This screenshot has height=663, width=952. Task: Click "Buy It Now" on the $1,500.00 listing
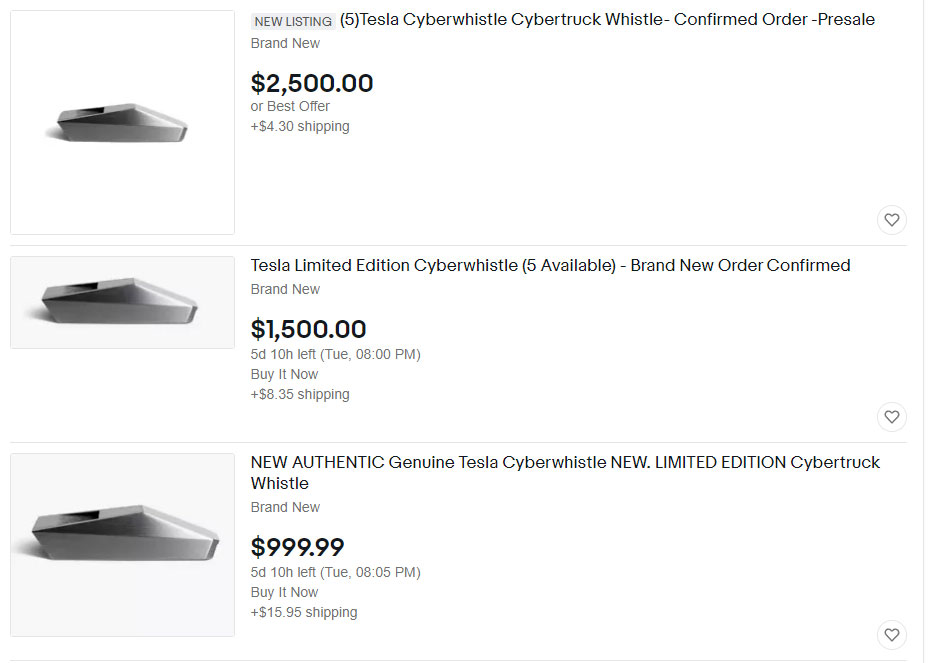[x=284, y=375]
